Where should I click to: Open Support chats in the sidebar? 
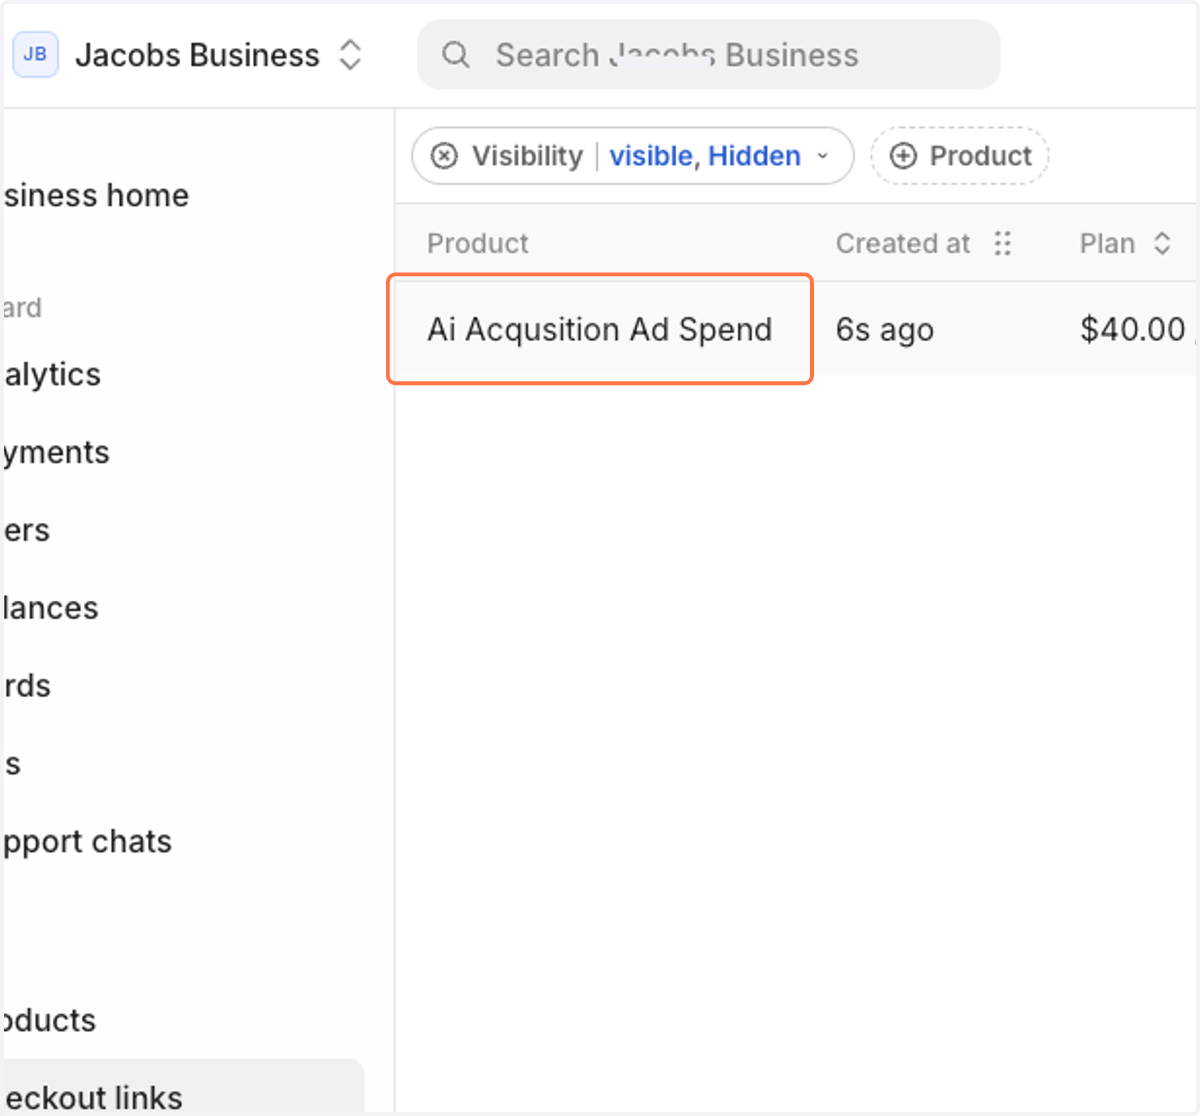(86, 841)
